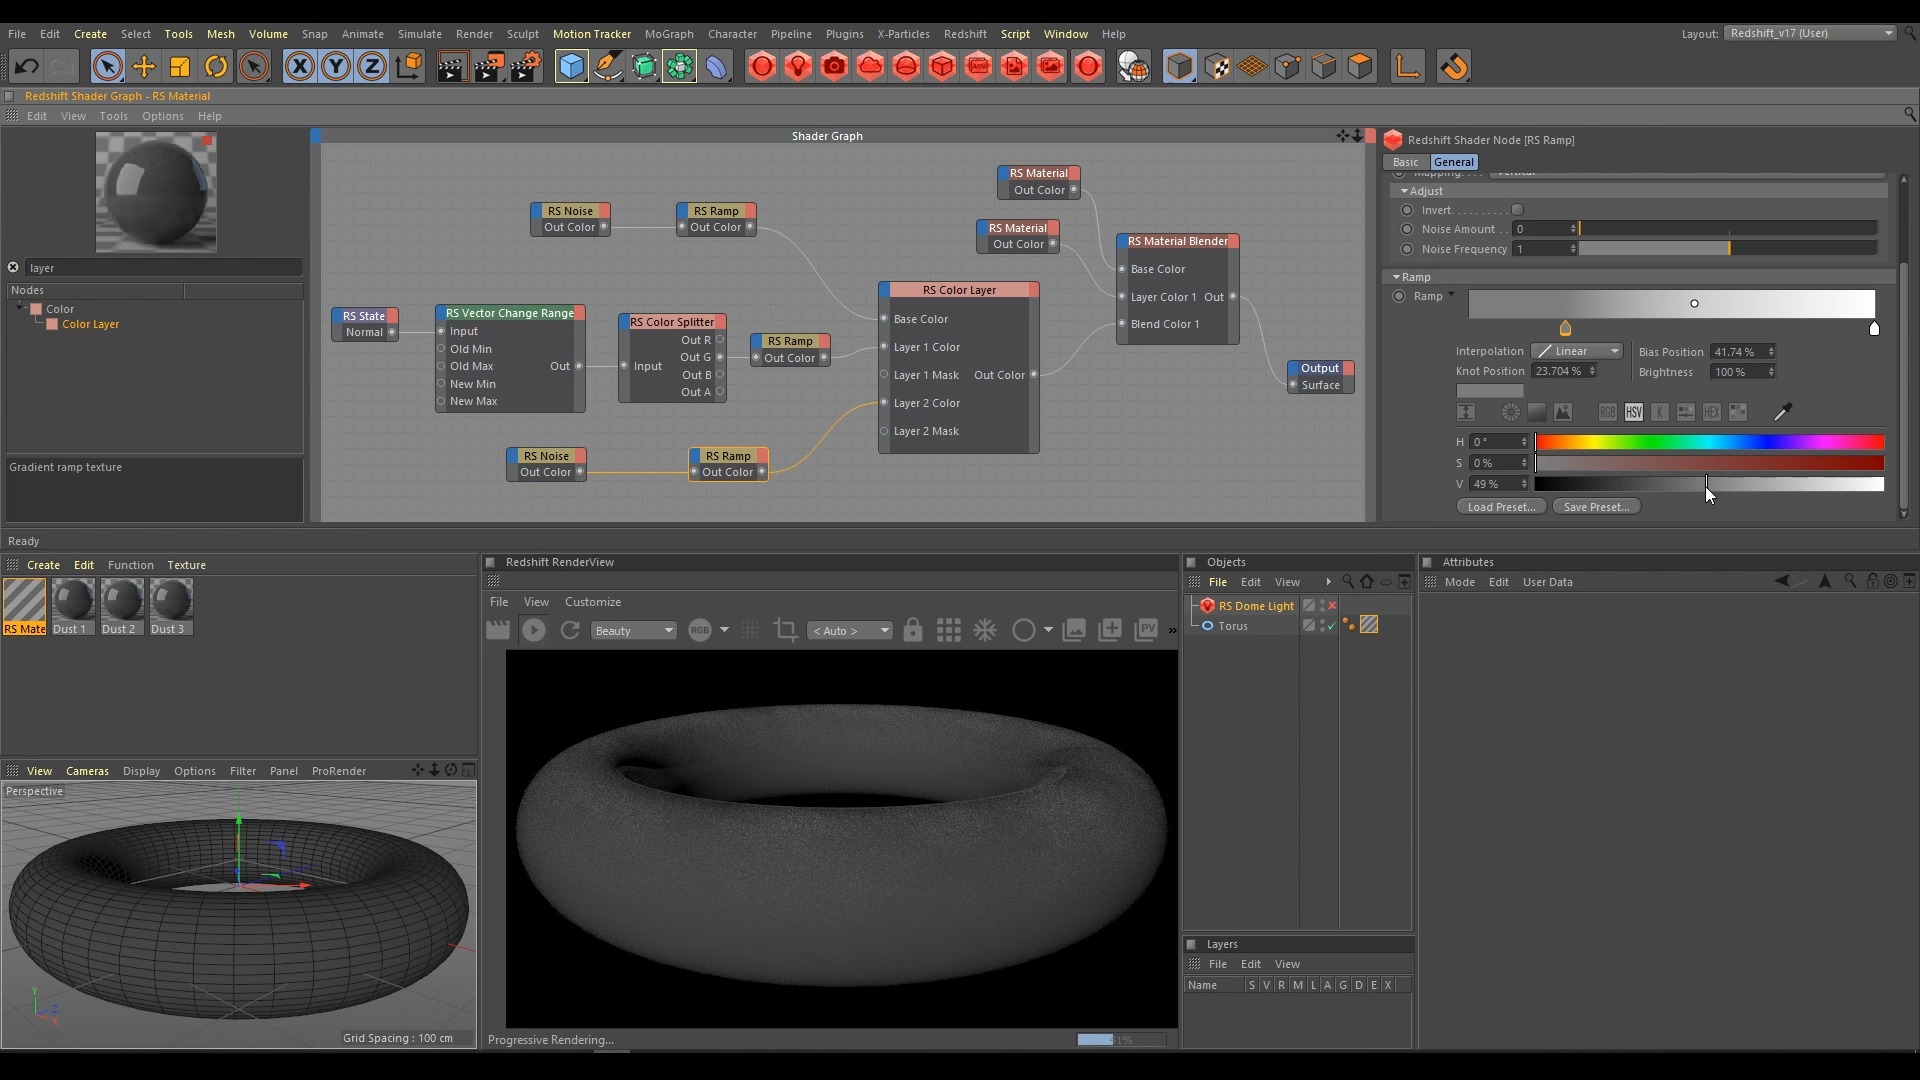Collapse the Adjust section

(1404, 191)
